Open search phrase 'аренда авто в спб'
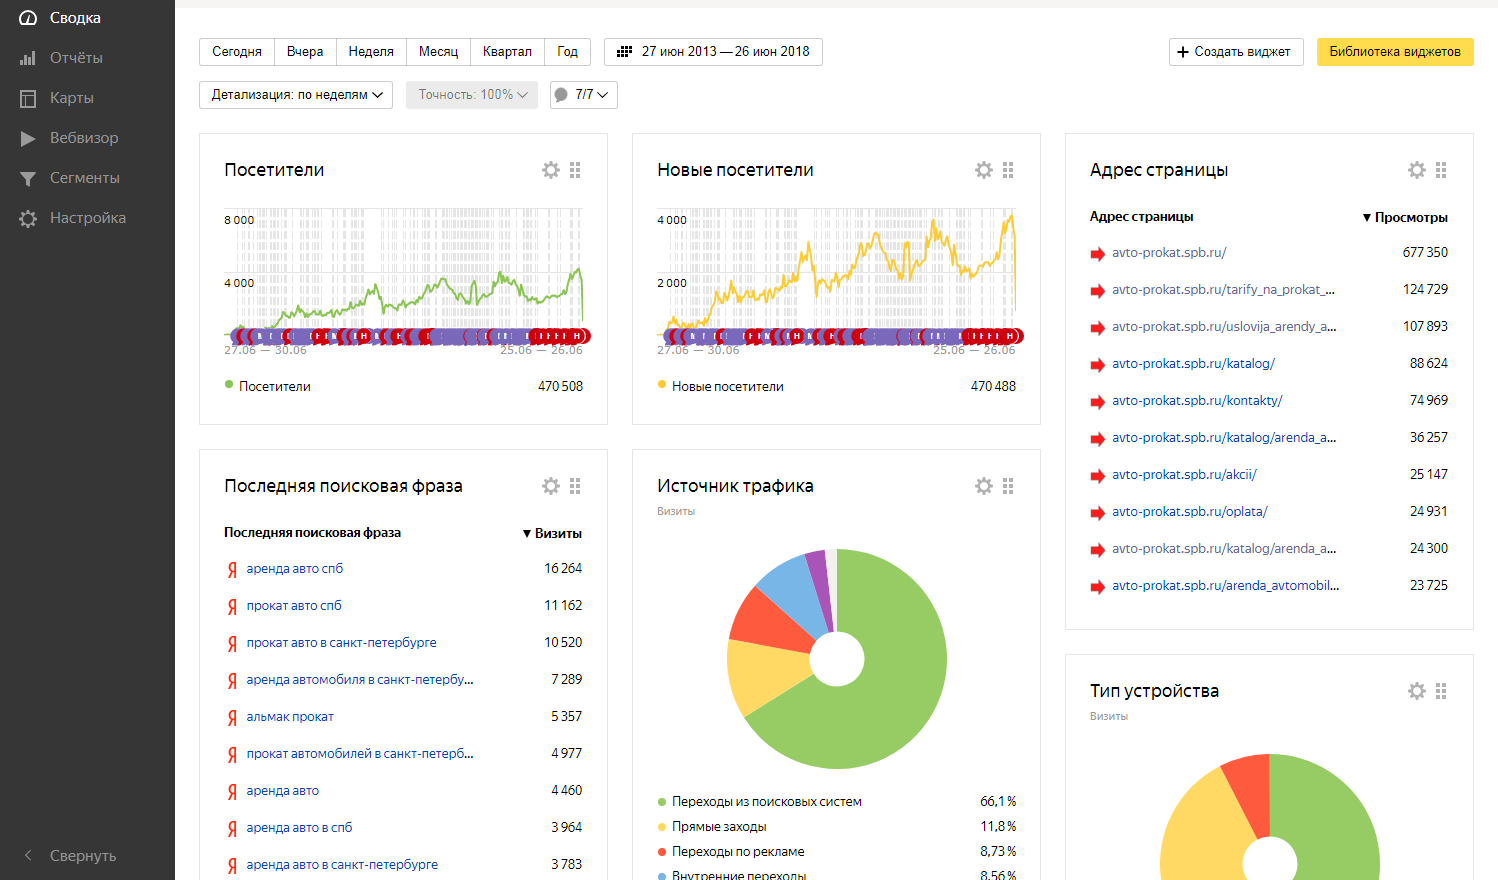Screen dimensions: 1498x880 [299, 827]
